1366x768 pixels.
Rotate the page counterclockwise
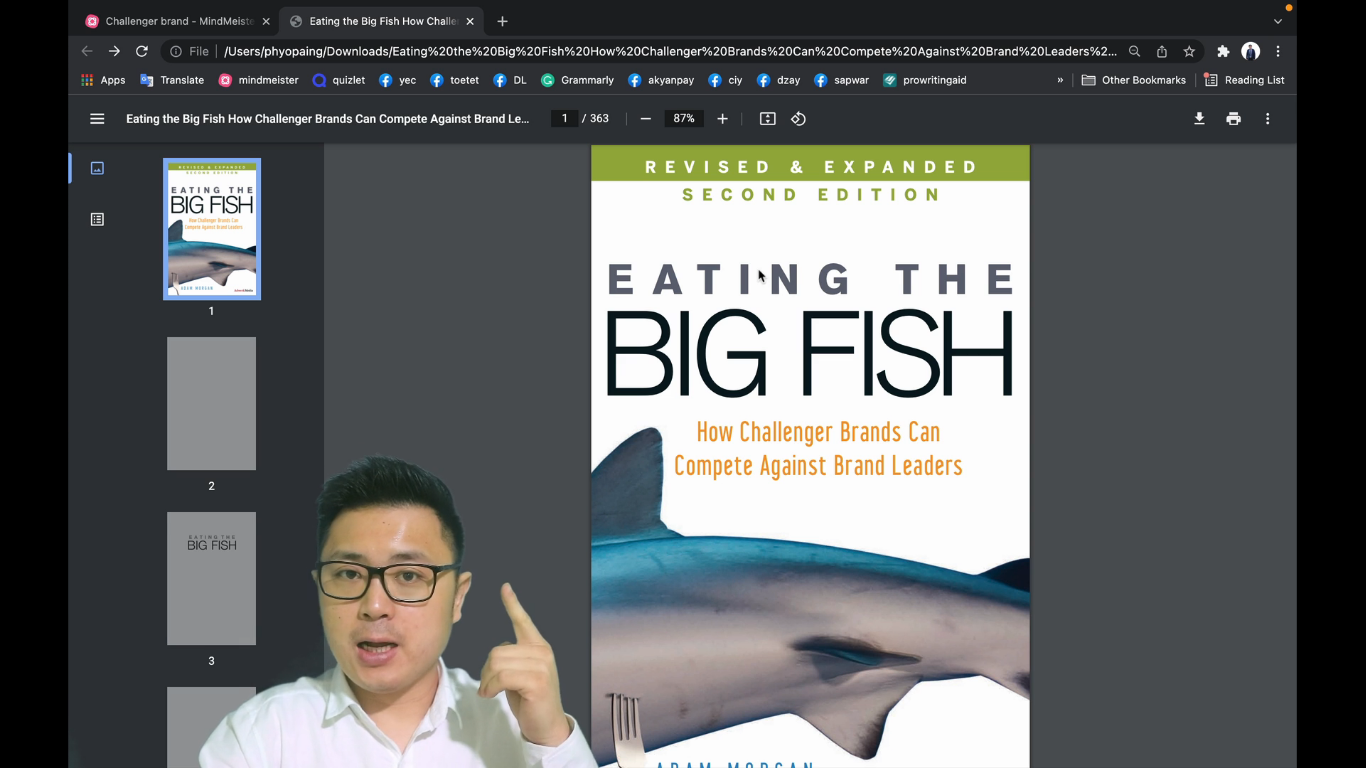pyautogui.click(x=798, y=119)
